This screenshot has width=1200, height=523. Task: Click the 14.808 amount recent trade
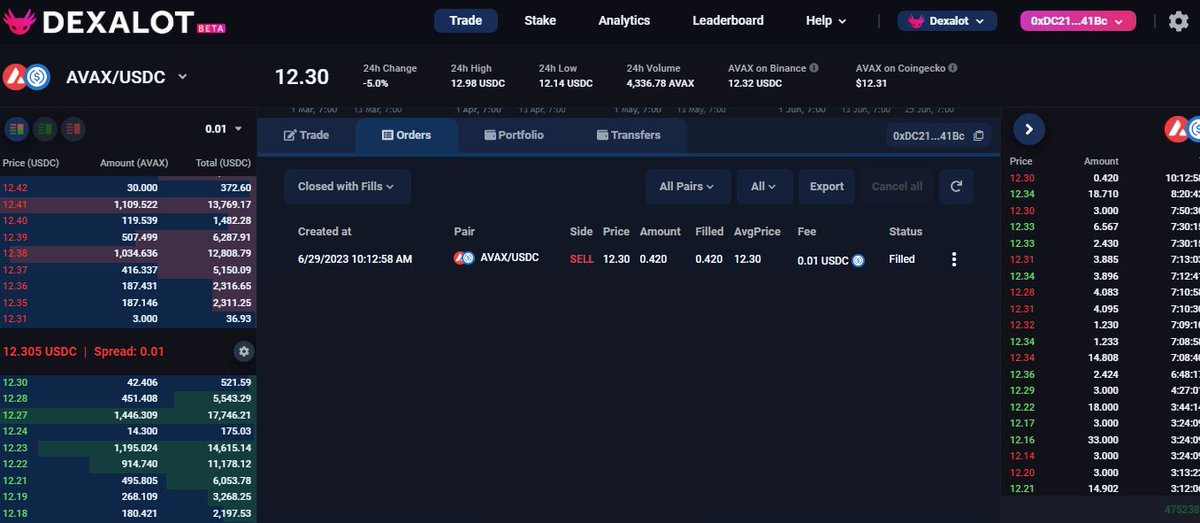coord(1101,357)
